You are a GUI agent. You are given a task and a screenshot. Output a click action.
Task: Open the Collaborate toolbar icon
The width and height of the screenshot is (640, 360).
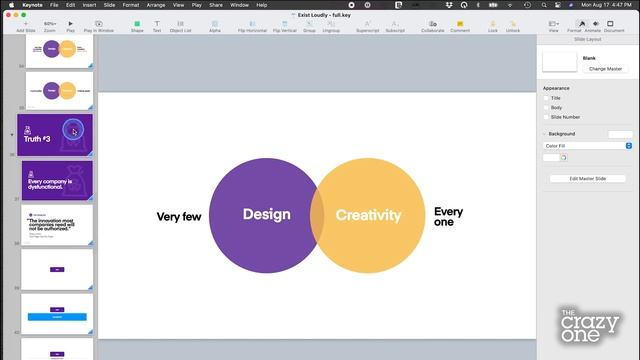coord(433,24)
